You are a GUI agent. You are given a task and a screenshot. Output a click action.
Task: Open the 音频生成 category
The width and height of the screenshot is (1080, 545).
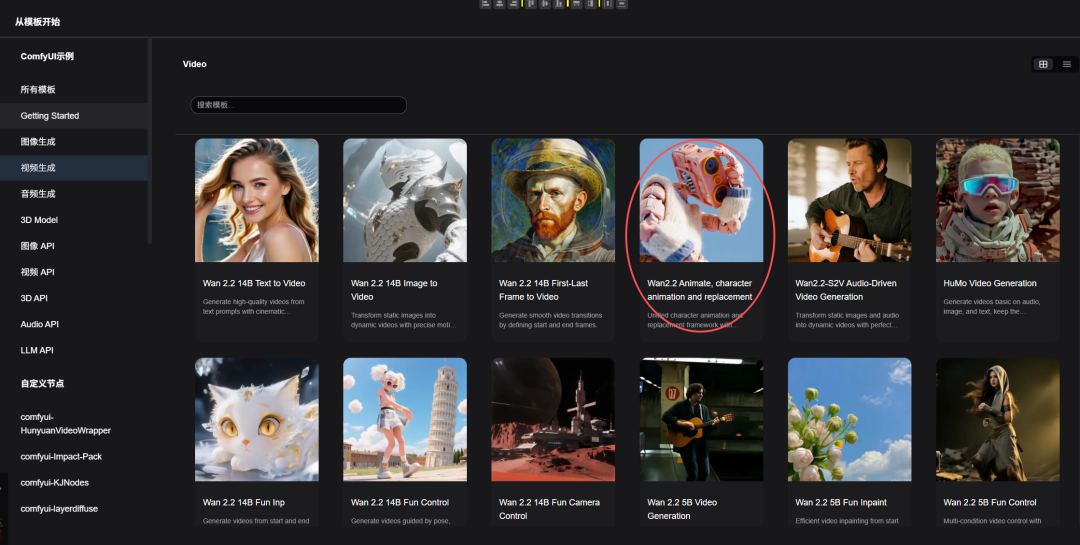coord(74,194)
